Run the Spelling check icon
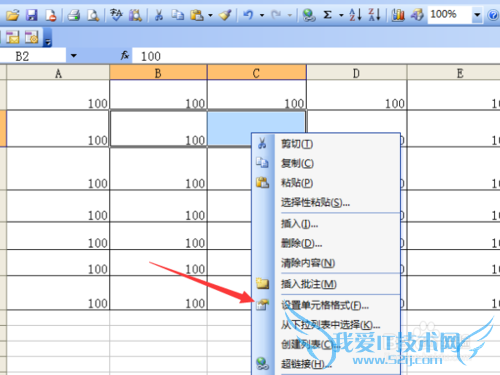Viewport: 500px width, 375px height. 116,15
